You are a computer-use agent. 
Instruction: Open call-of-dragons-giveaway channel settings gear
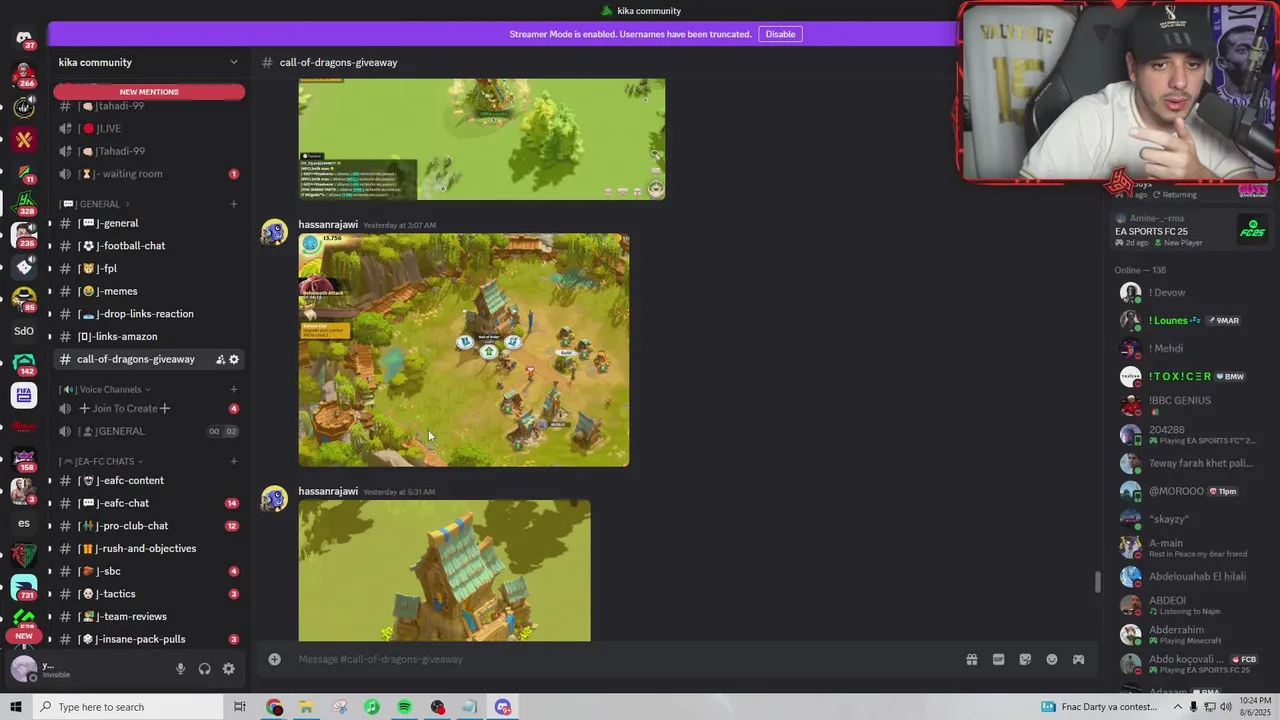tap(234, 359)
